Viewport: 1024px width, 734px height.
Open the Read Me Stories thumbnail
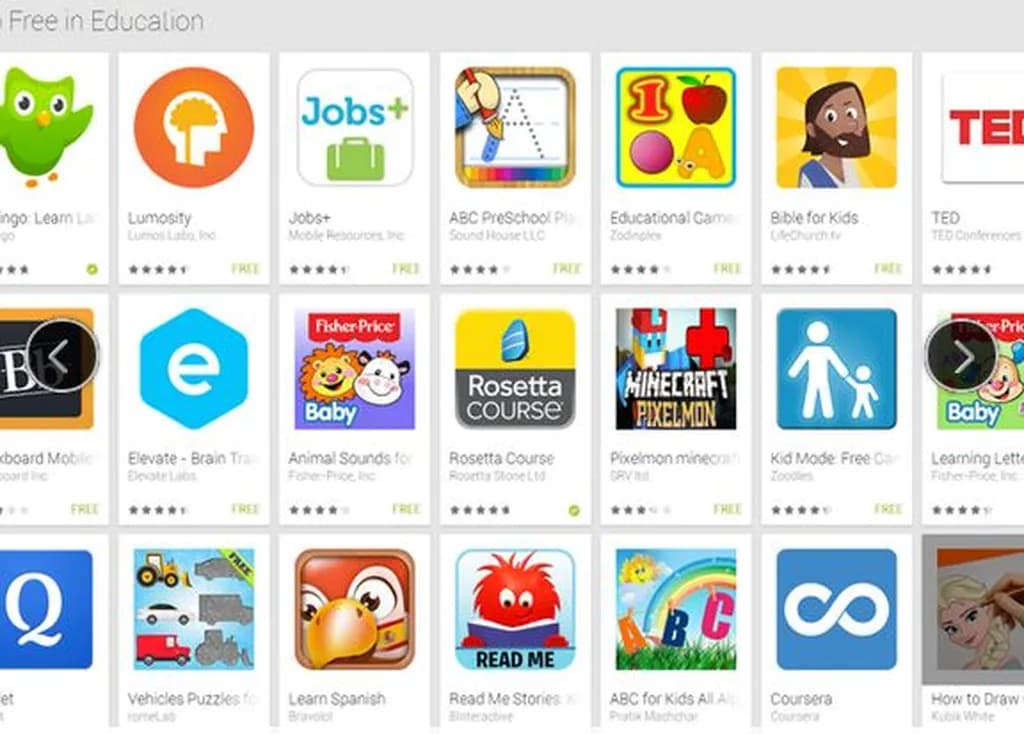pyautogui.click(x=515, y=609)
